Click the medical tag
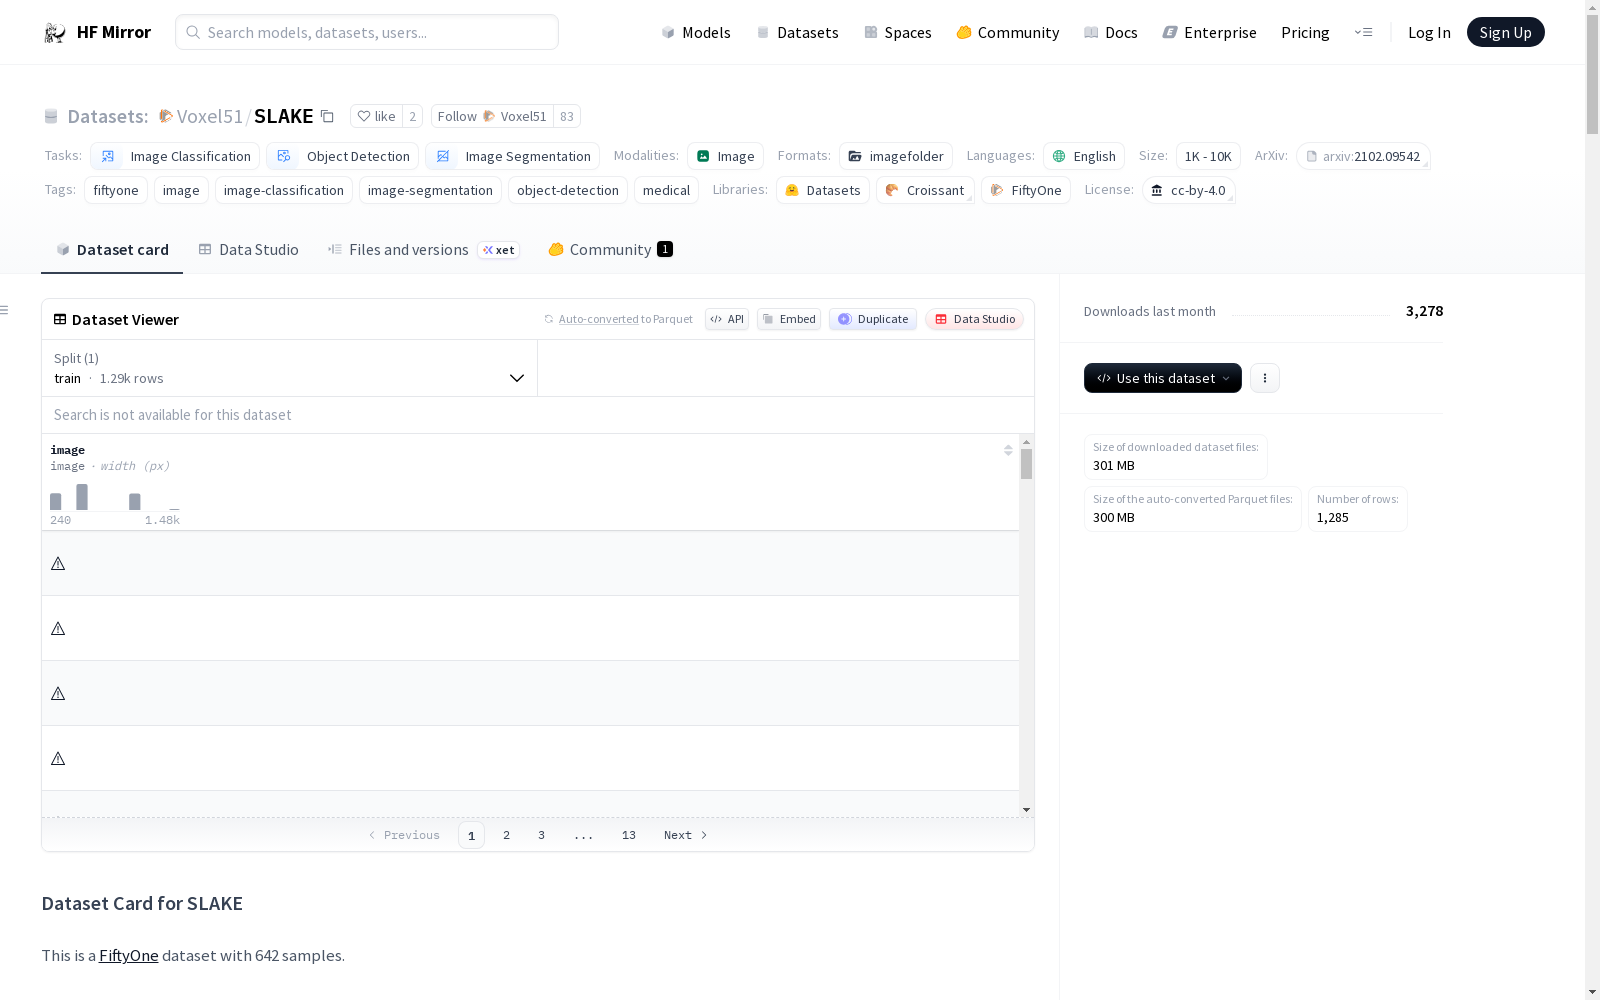The height and width of the screenshot is (1000, 1600). [666, 190]
